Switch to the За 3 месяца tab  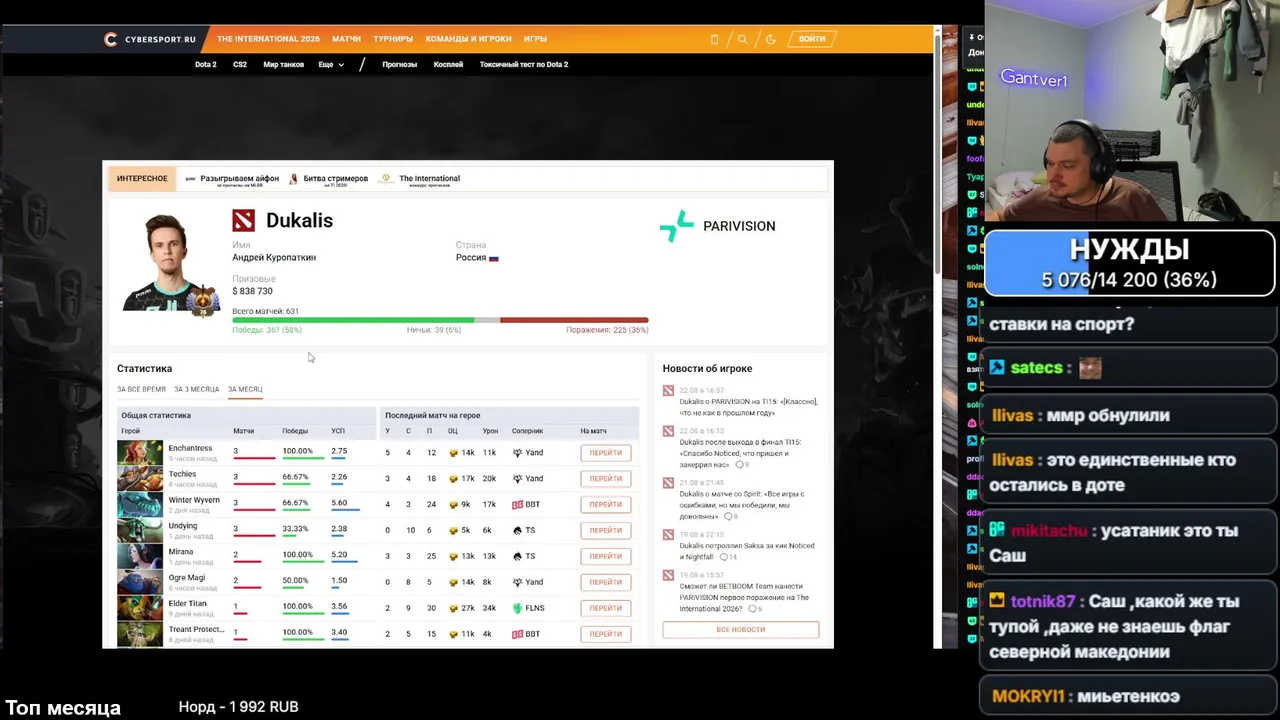[x=196, y=389]
